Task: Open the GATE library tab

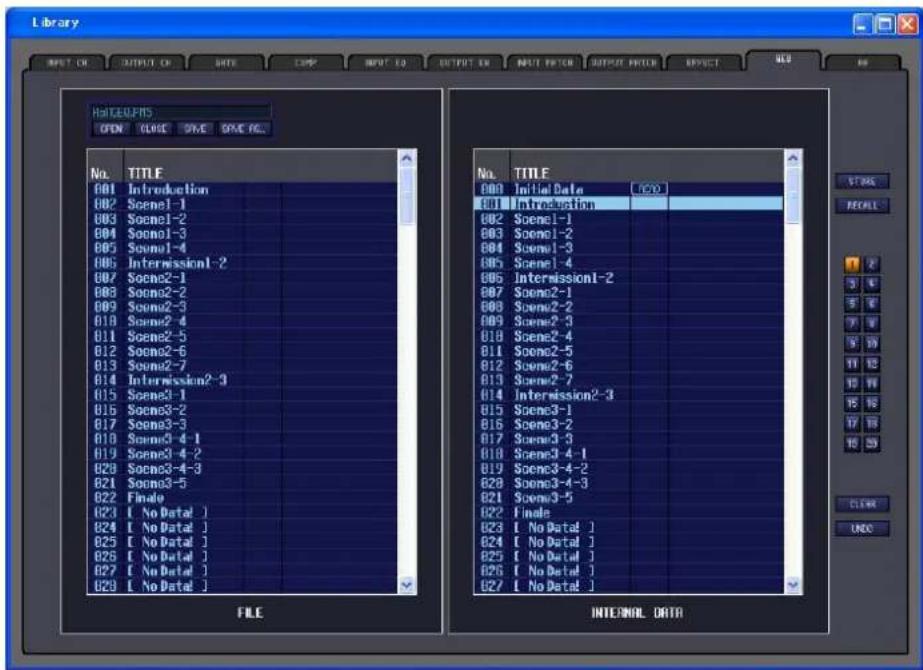Action: (226, 63)
